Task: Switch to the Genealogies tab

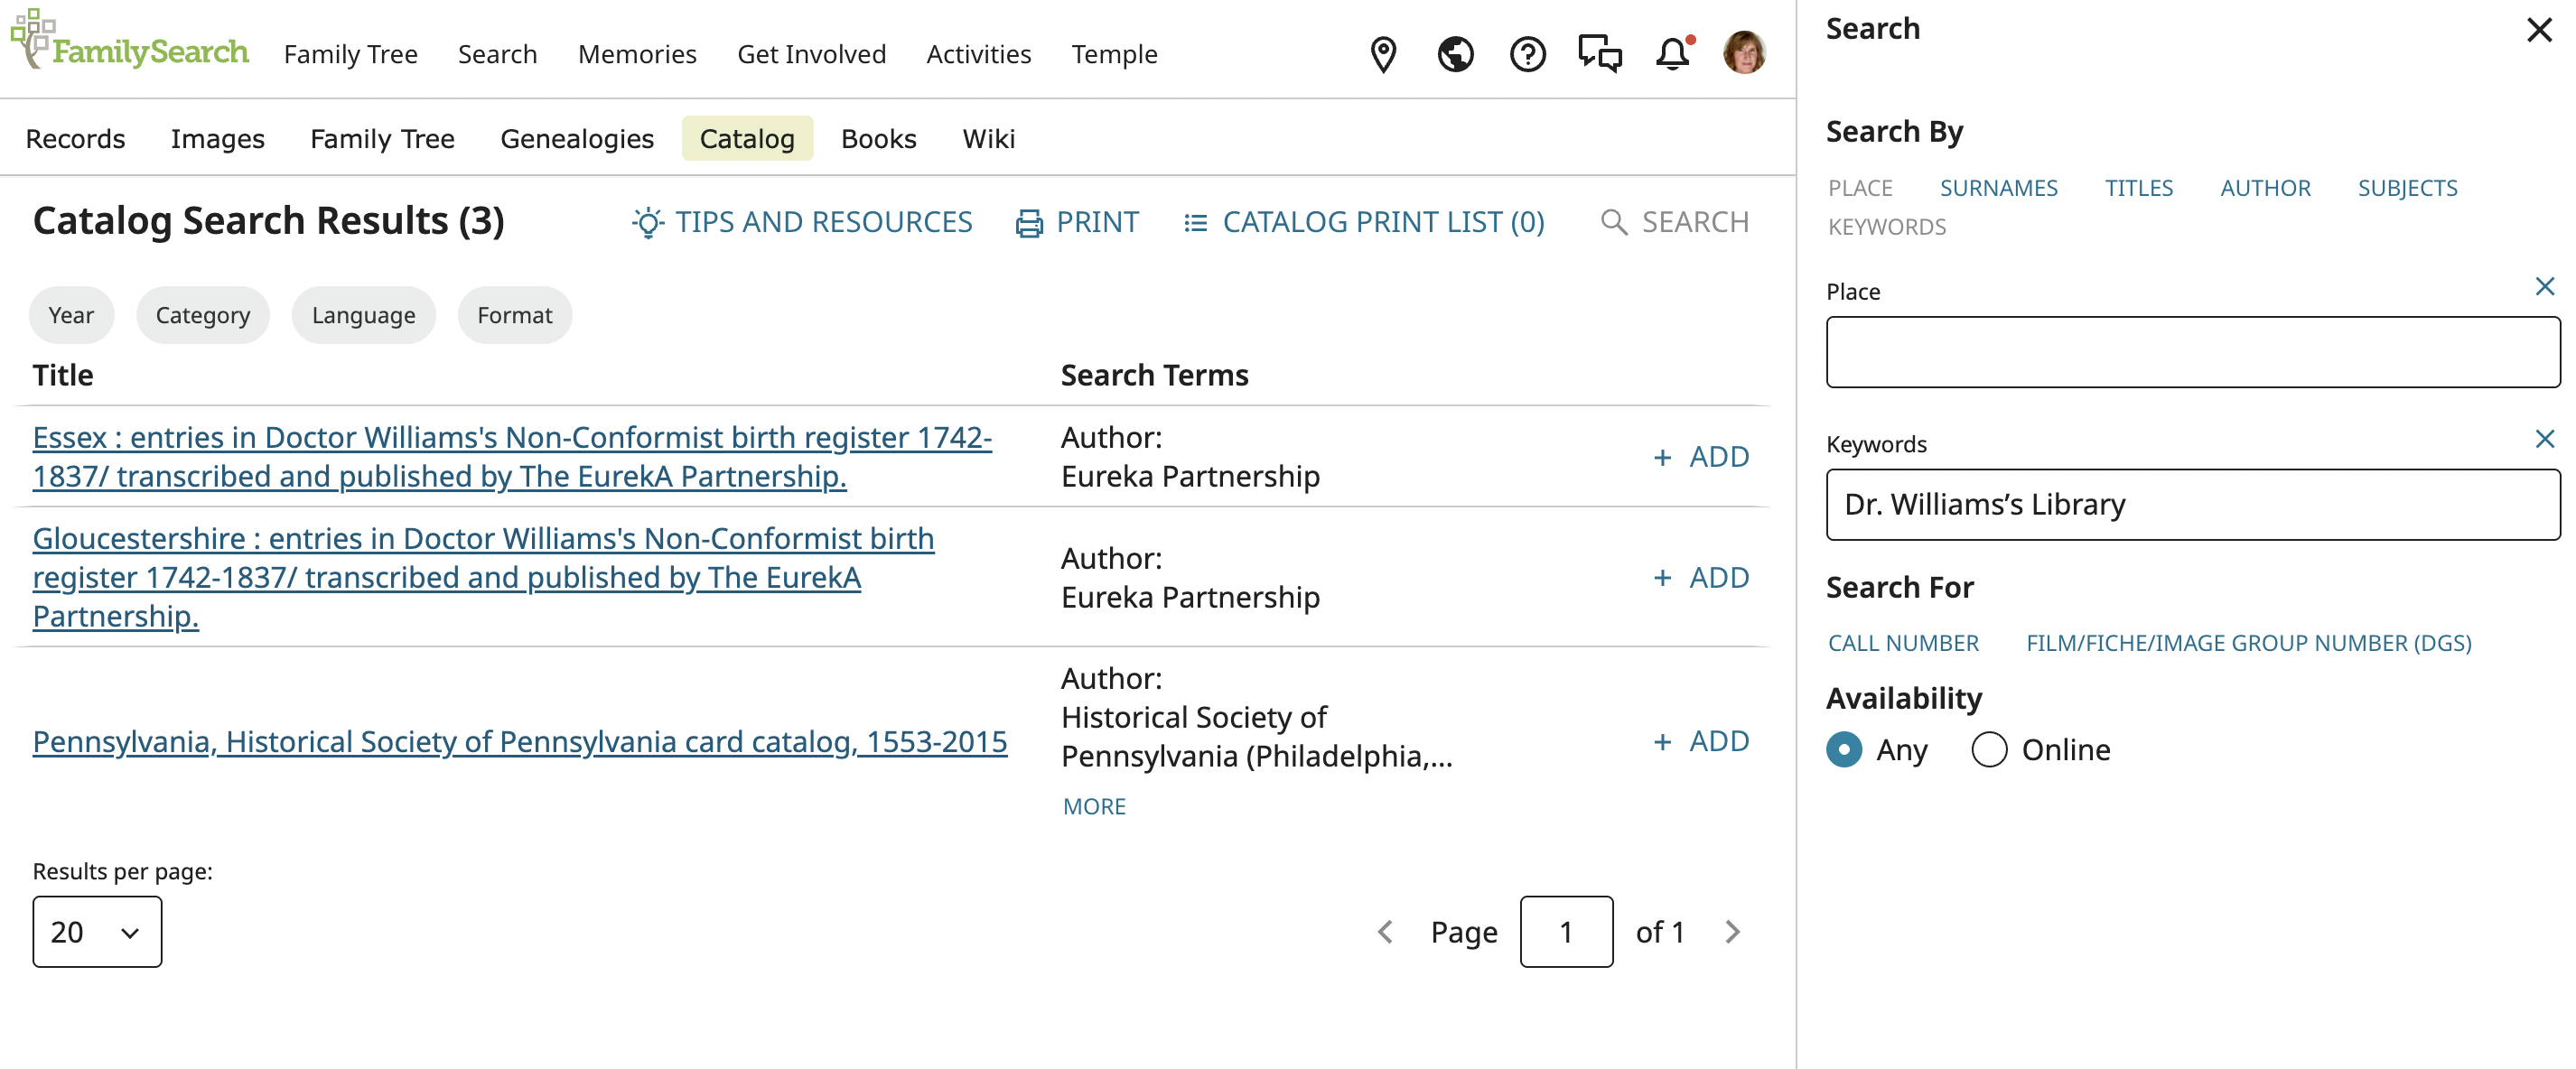Action: click(x=577, y=139)
